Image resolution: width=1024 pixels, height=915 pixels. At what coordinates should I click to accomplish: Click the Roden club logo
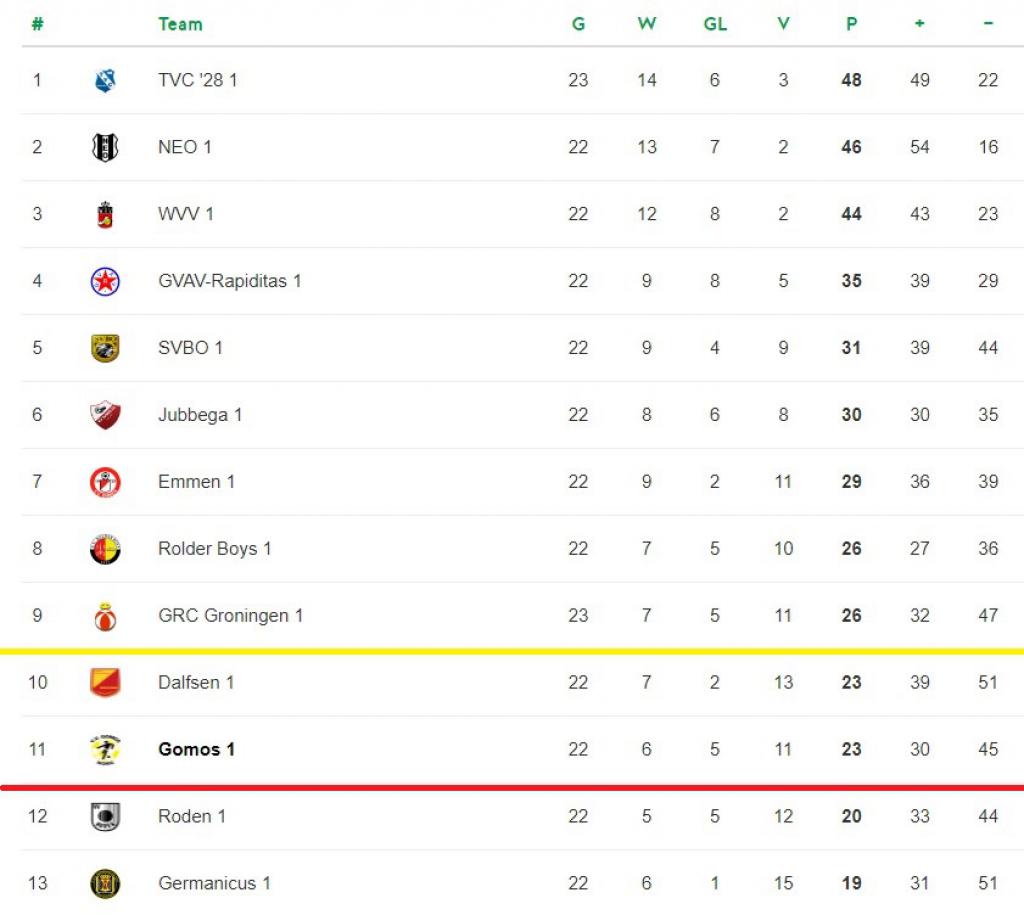[105, 816]
